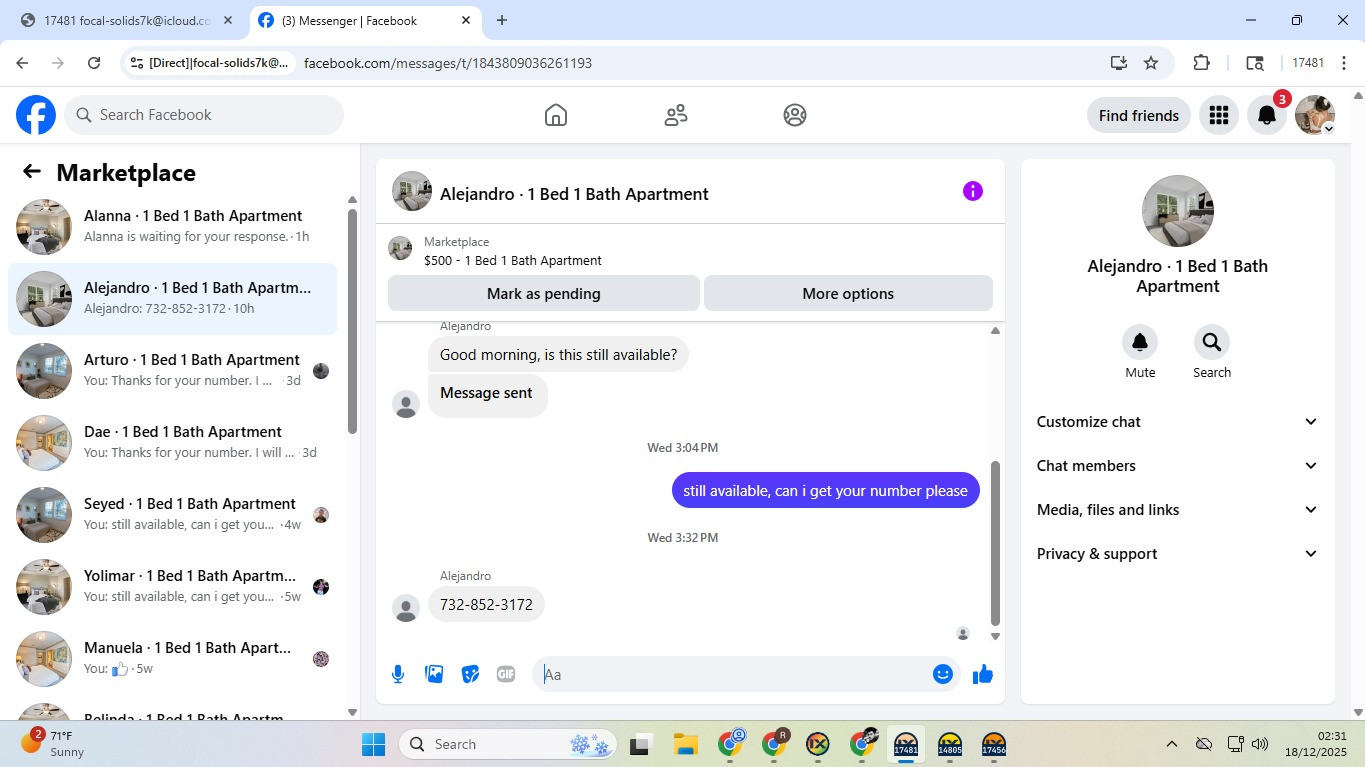The width and height of the screenshot is (1365, 767).
Task: Open the Groups icon in the top navigation
Action: tap(795, 115)
